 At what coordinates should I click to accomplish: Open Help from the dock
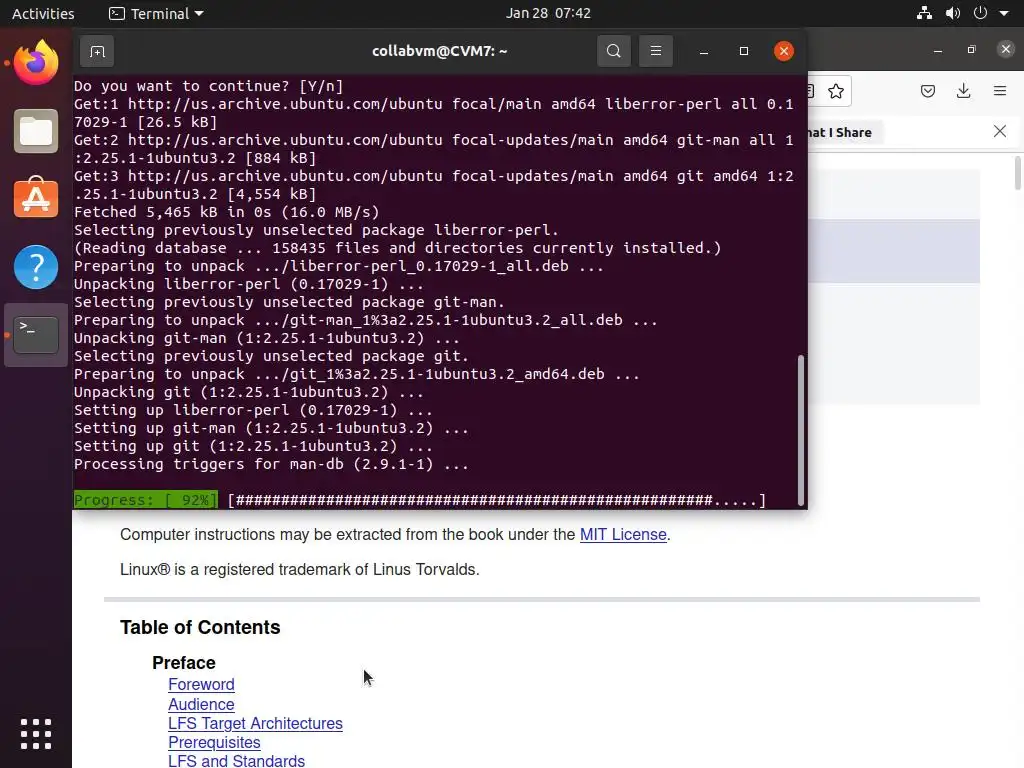pos(36,266)
